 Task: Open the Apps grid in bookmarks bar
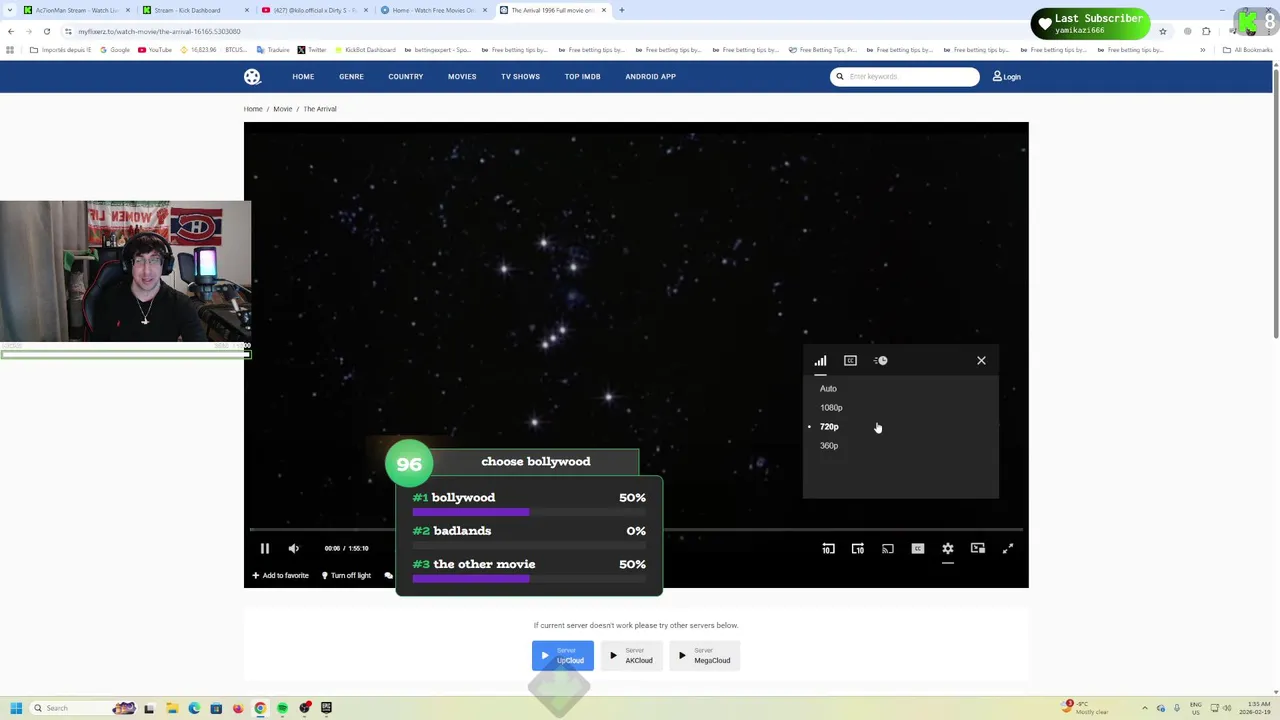10,50
